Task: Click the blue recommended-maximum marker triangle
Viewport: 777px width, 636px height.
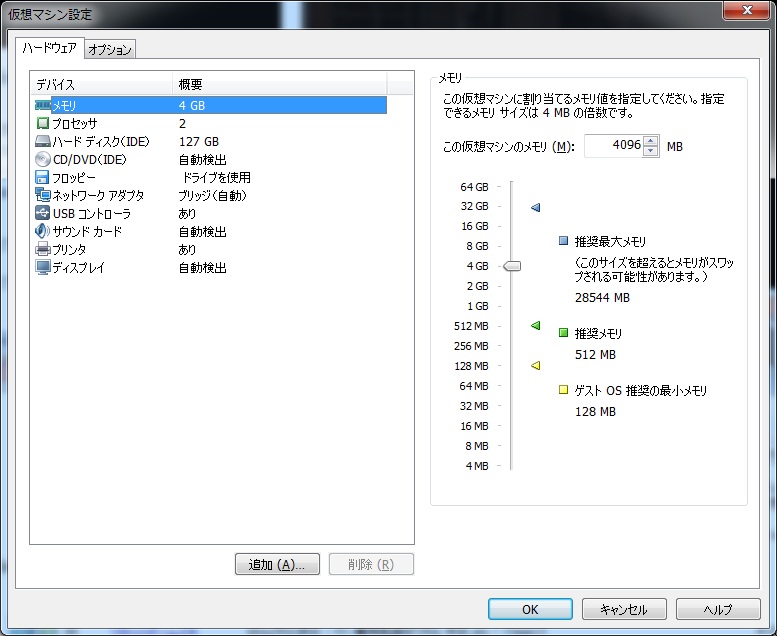Action: coord(536,207)
